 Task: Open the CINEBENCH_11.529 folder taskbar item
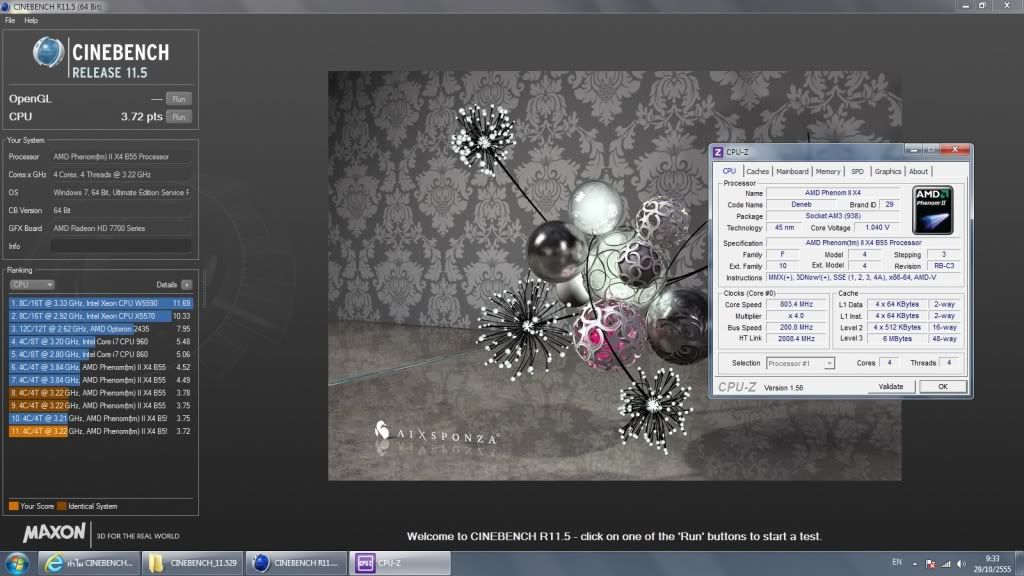(191, 562)
